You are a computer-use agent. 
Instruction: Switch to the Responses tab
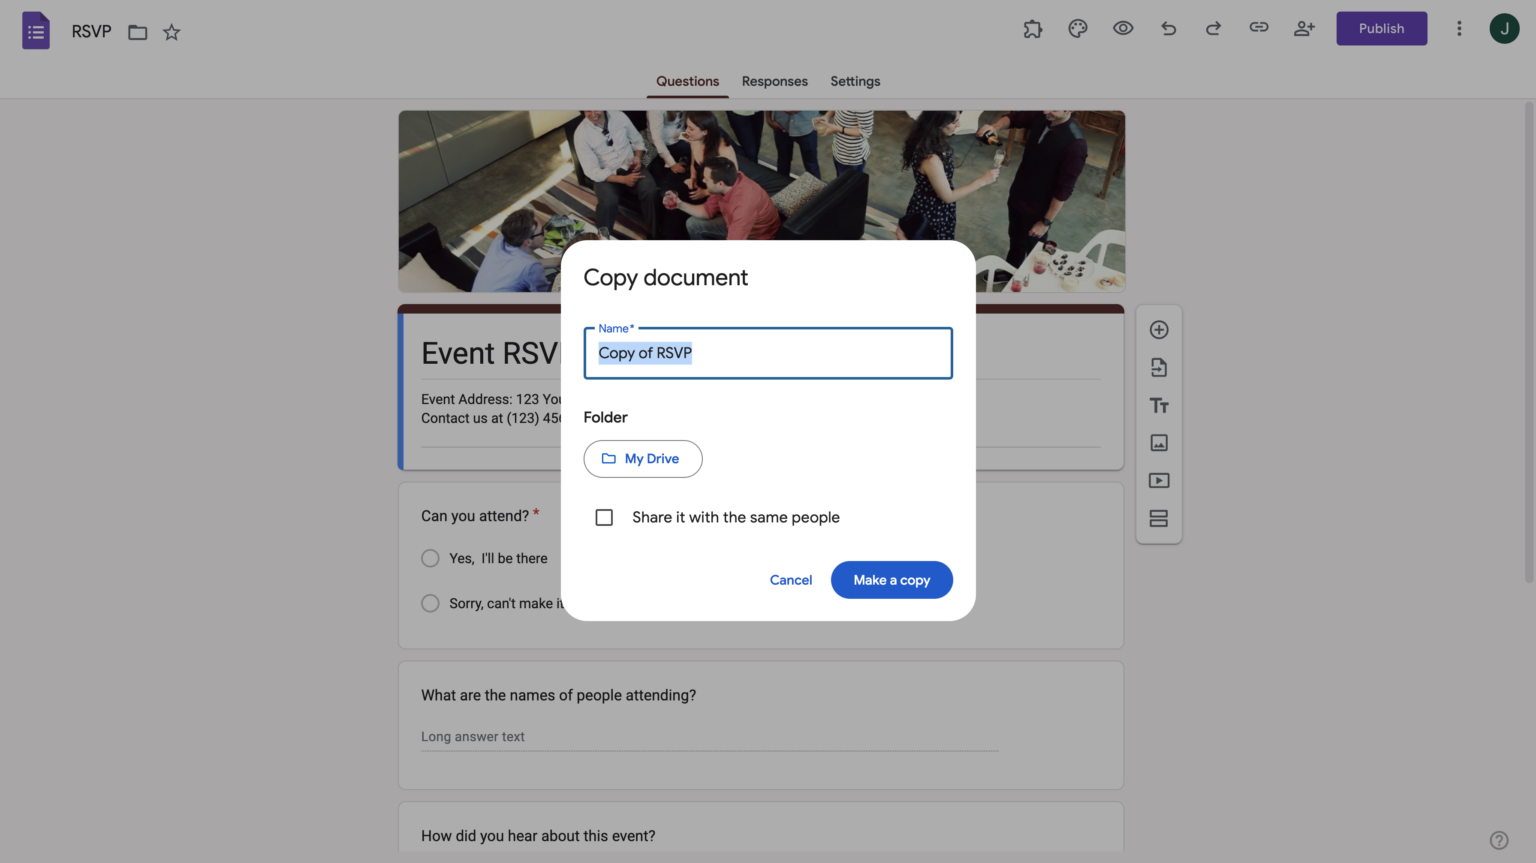coord(774,81)
